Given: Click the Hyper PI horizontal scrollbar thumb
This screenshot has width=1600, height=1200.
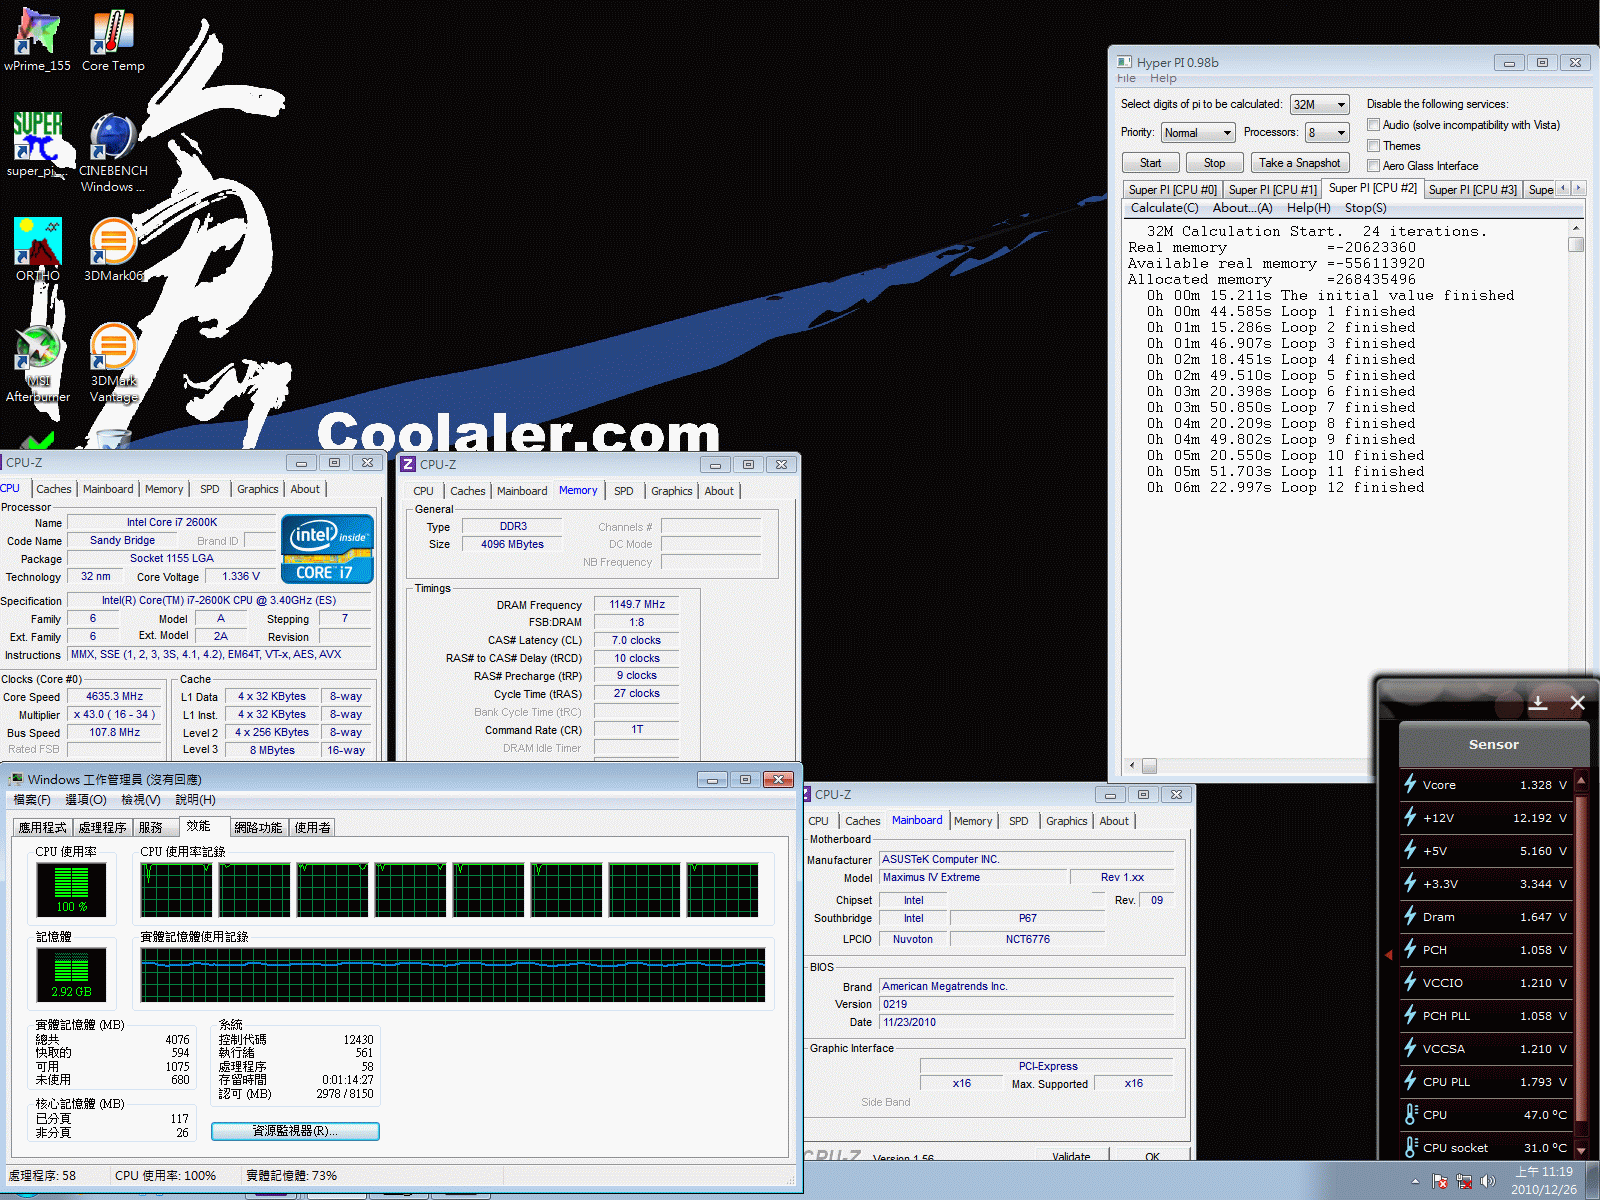Looking at the screenshot, I should pos(1149,766).
